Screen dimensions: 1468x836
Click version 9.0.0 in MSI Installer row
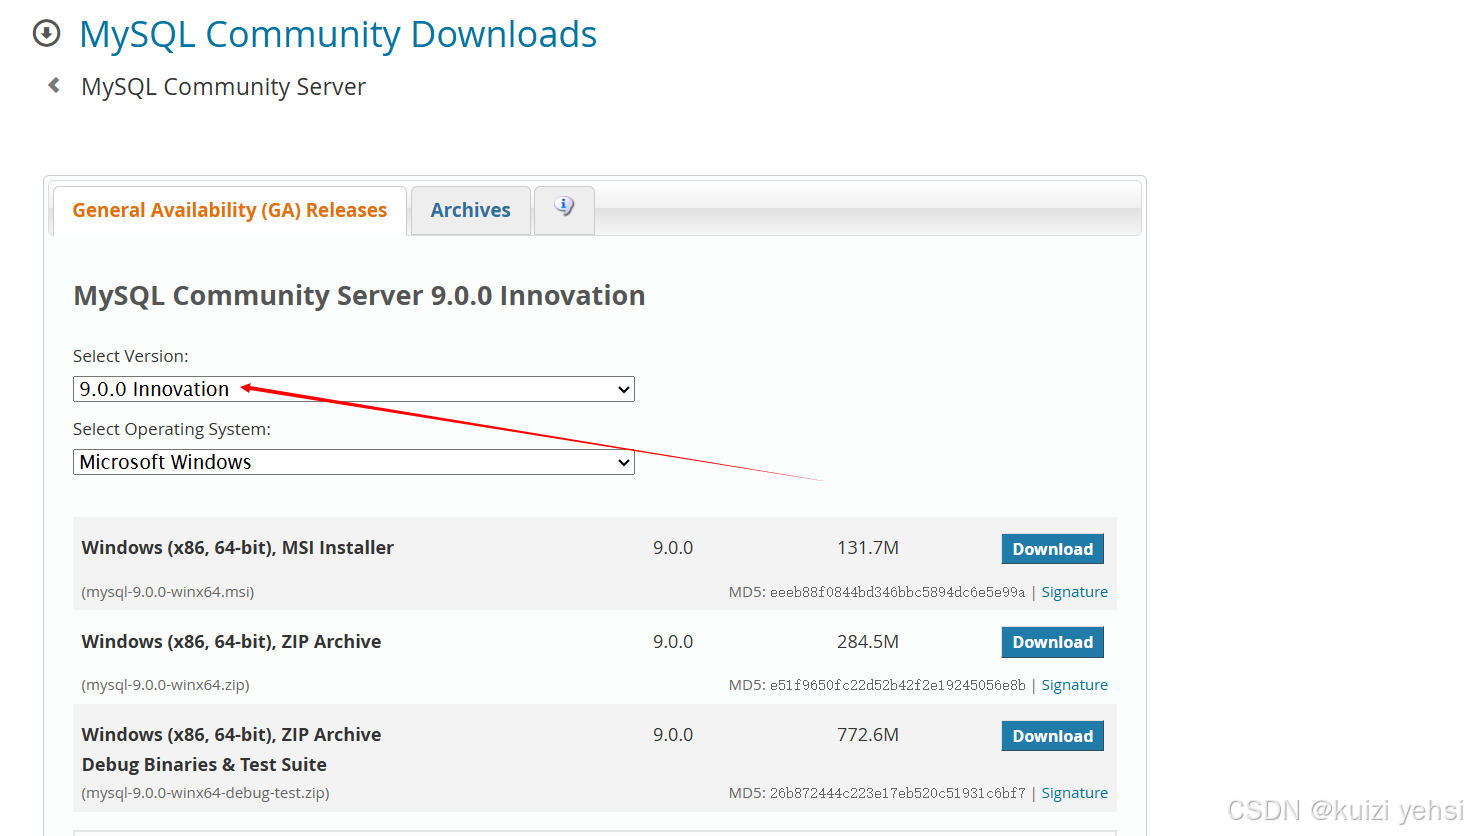pos(673,548)
